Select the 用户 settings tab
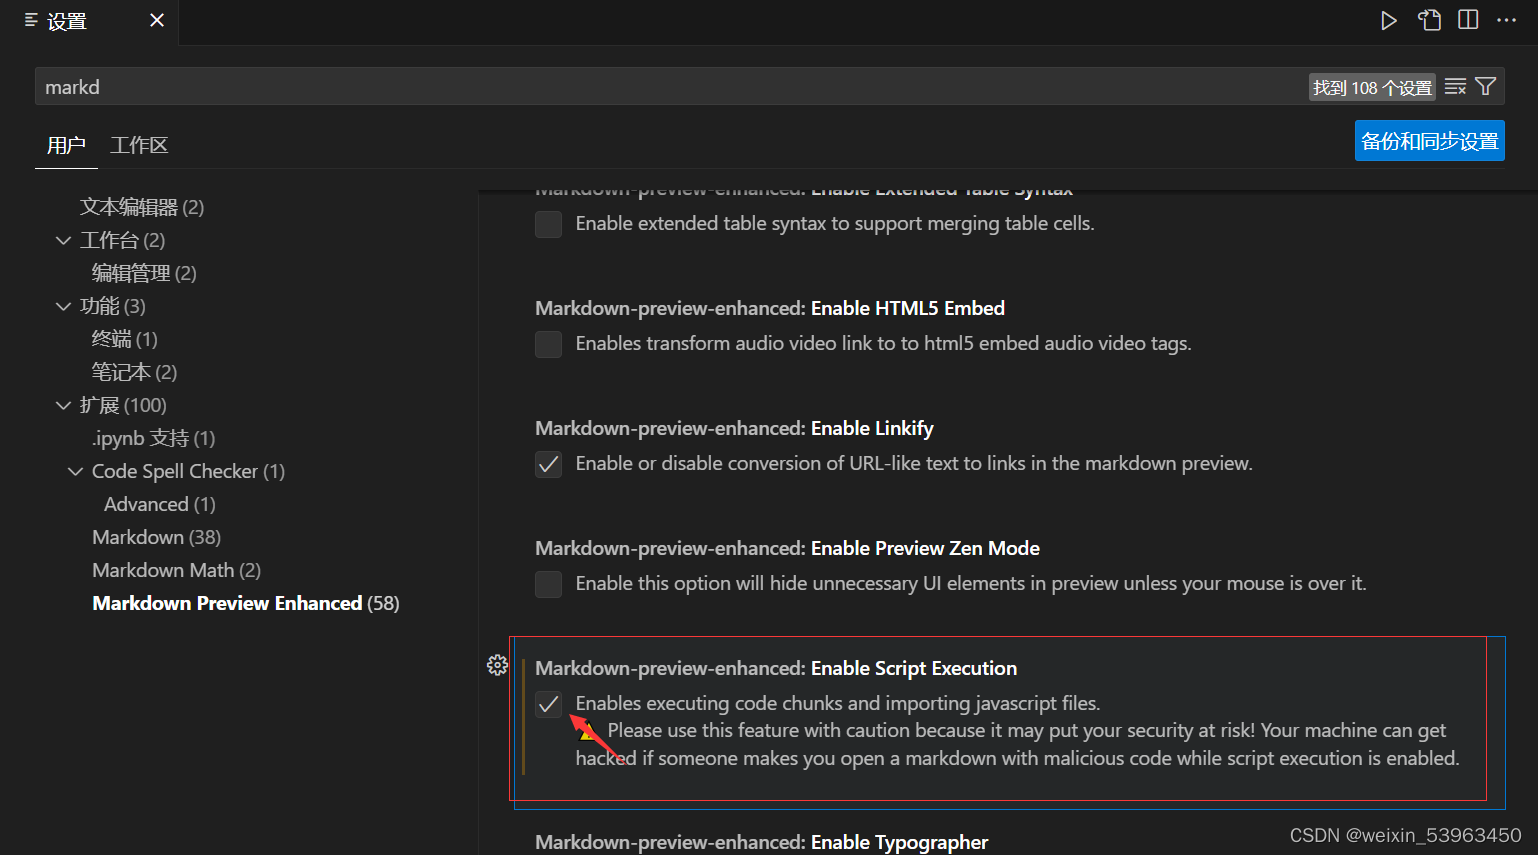This screenshot has width=1538, height=855. [x=66, y=145]
